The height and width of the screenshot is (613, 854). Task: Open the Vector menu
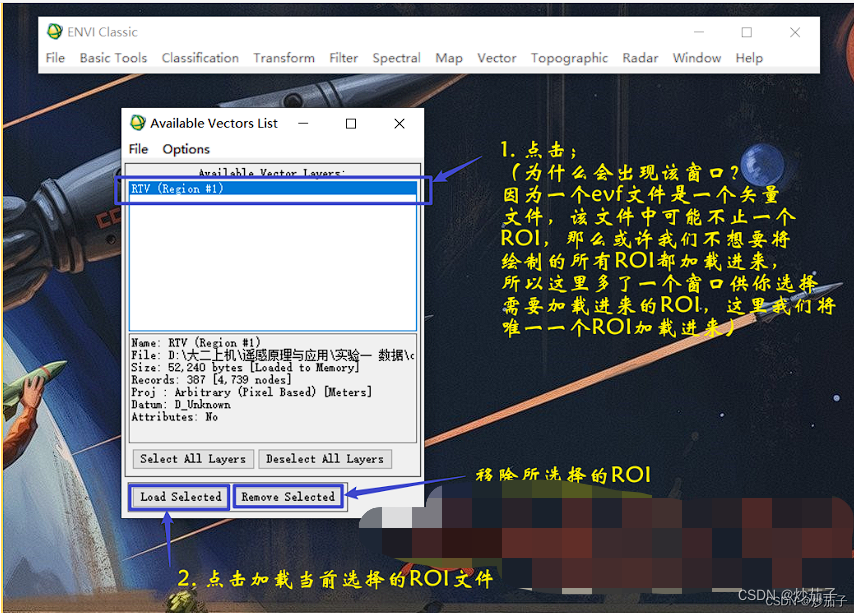pos(496,58)
